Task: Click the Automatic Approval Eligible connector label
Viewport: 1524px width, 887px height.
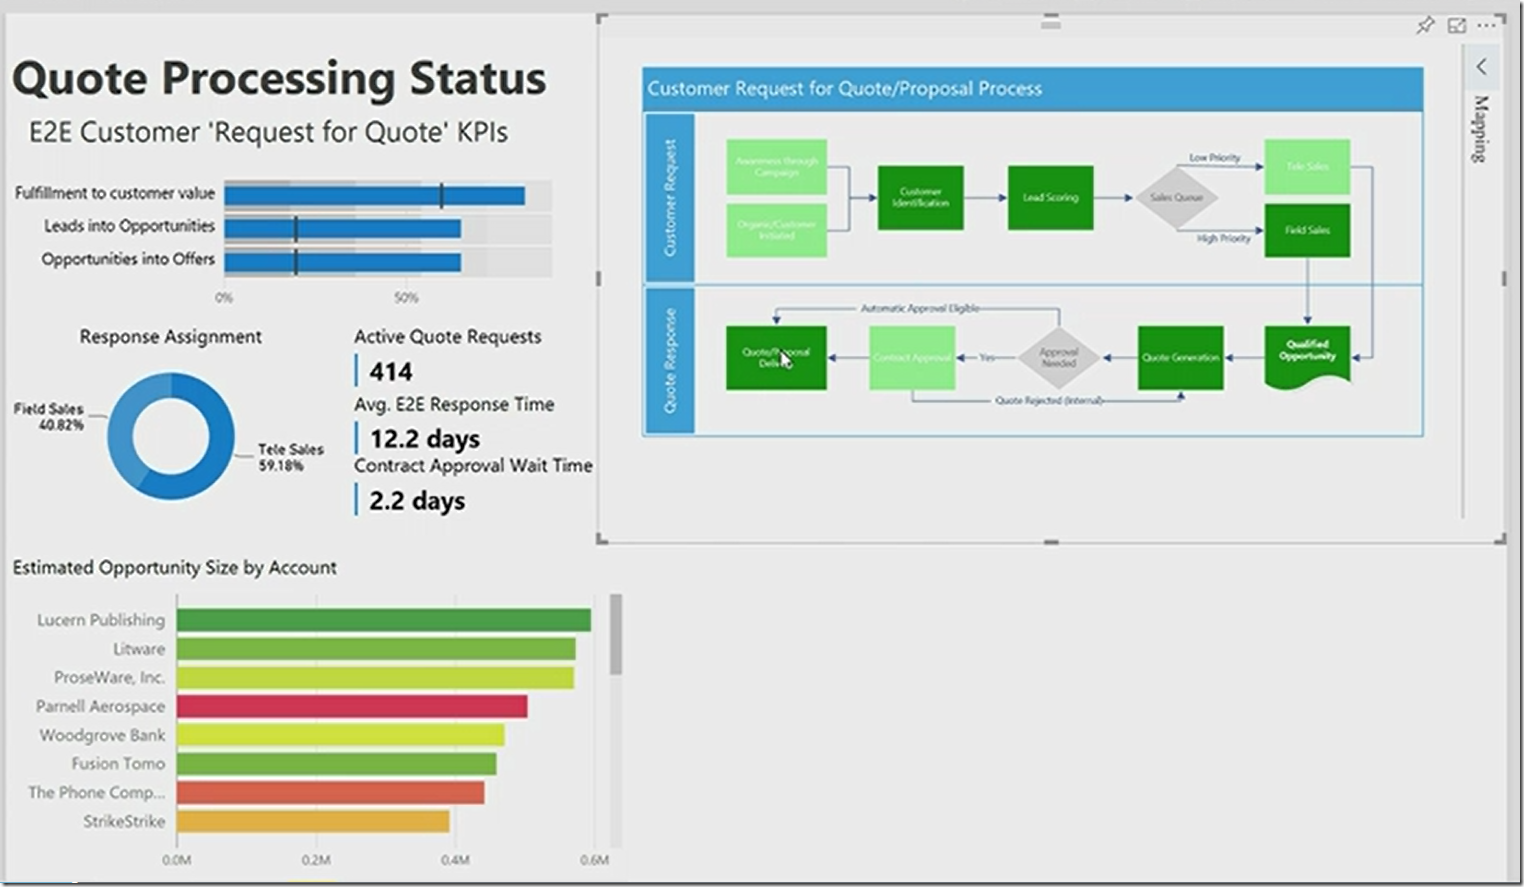Action: [920, 308]
